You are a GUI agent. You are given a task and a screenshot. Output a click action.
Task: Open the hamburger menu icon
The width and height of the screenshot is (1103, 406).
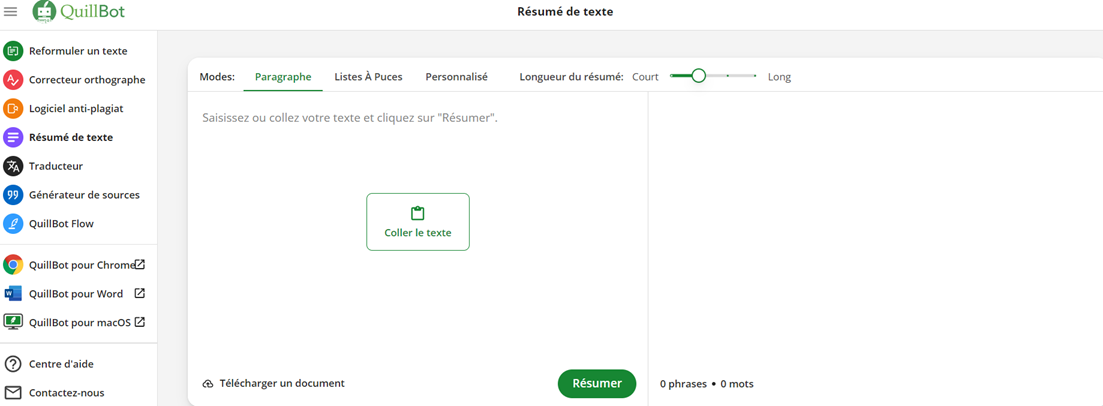coord(11,11)
